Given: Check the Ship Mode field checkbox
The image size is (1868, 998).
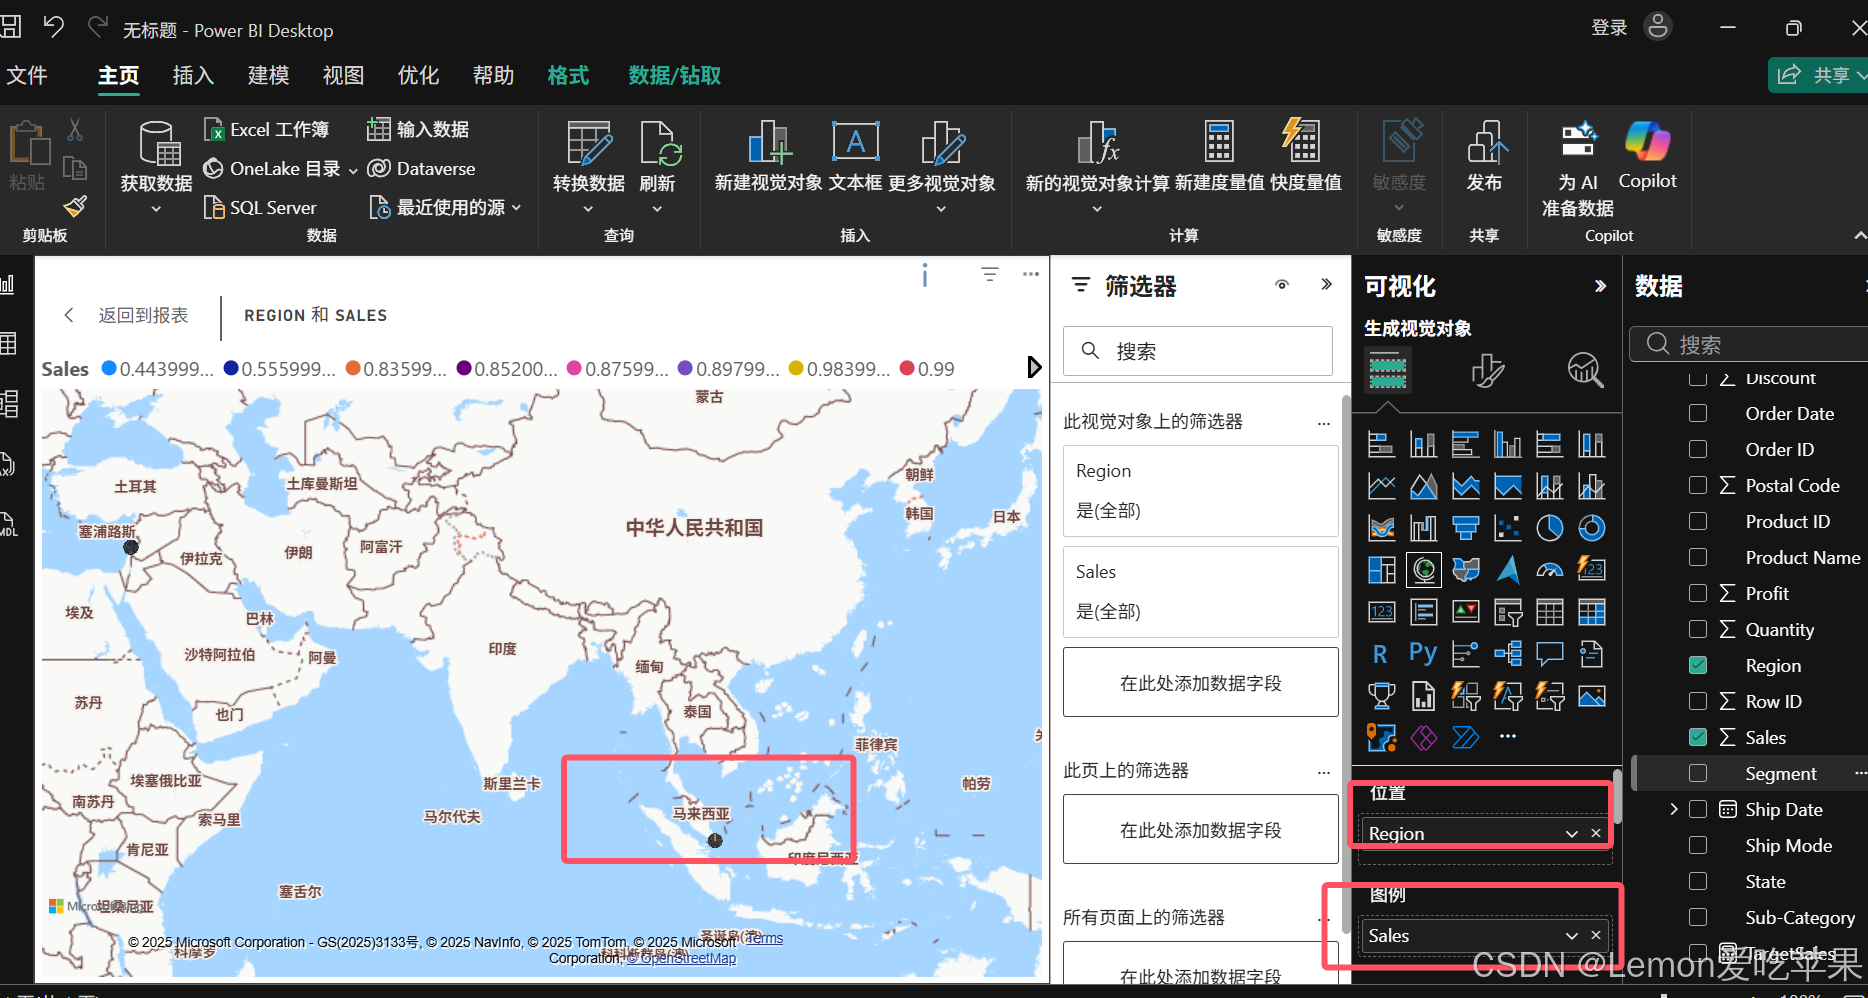Looking at the screenshot, I should [x=1698, y=845].
